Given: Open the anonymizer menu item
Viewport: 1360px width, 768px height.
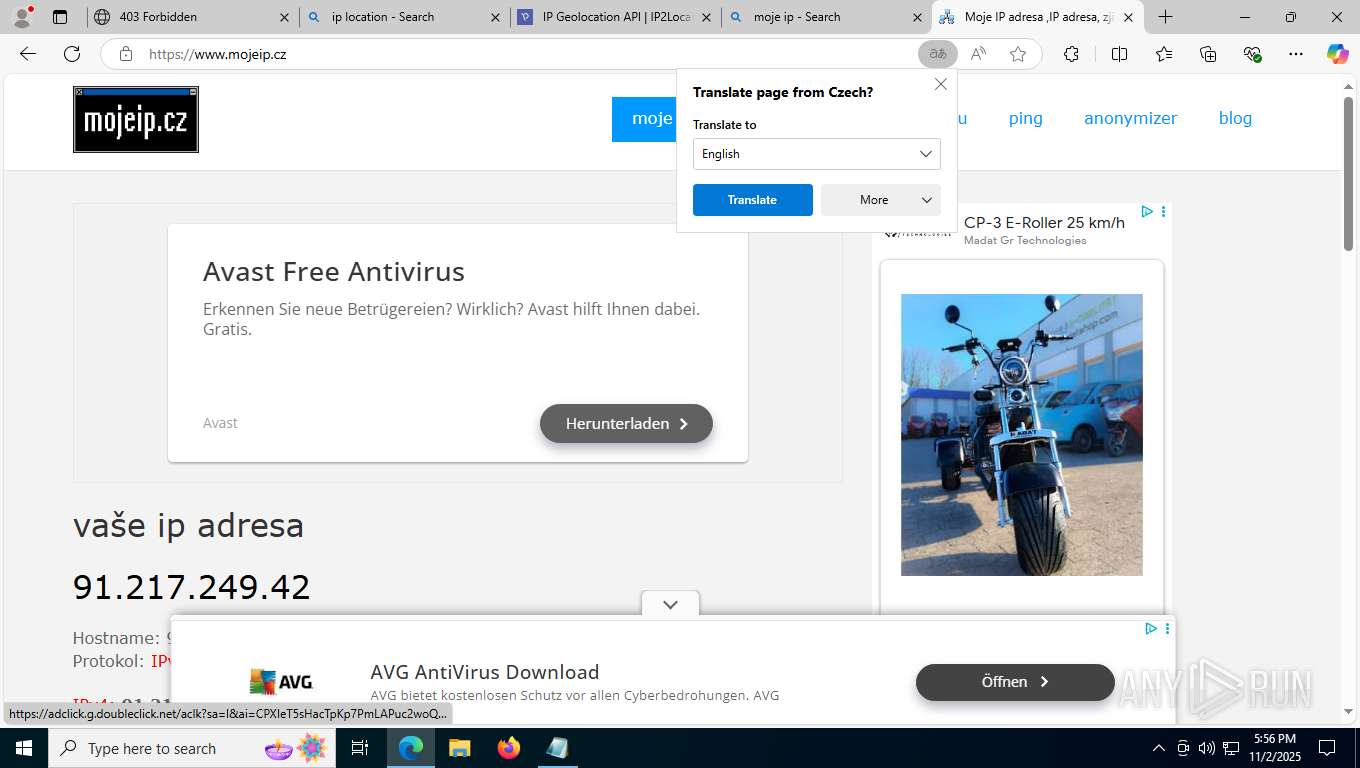Looking at the screenshot, I should (1131, 118).
